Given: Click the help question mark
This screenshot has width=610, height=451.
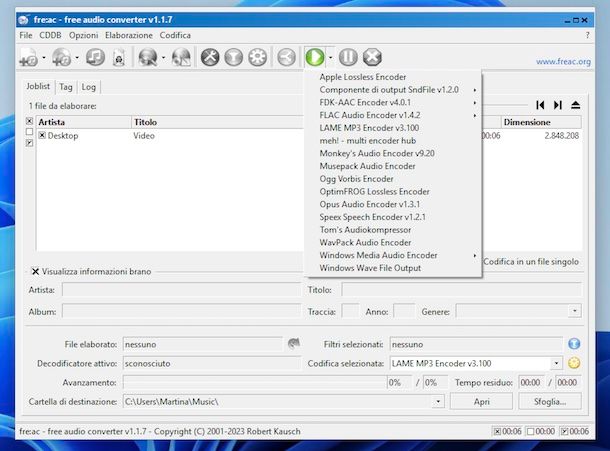Looking at the screenshot, I should (x=587, y=35).
